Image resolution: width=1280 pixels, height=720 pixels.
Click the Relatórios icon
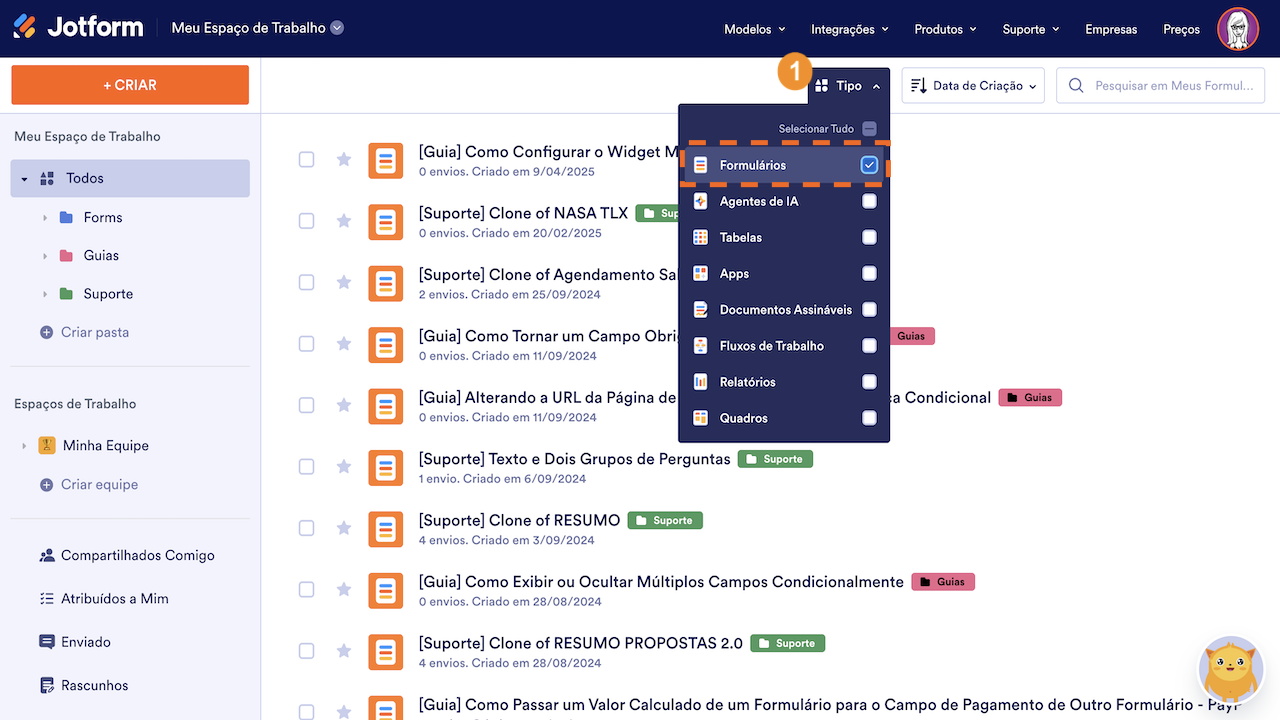pyautogui.click(x=700, y=381)
